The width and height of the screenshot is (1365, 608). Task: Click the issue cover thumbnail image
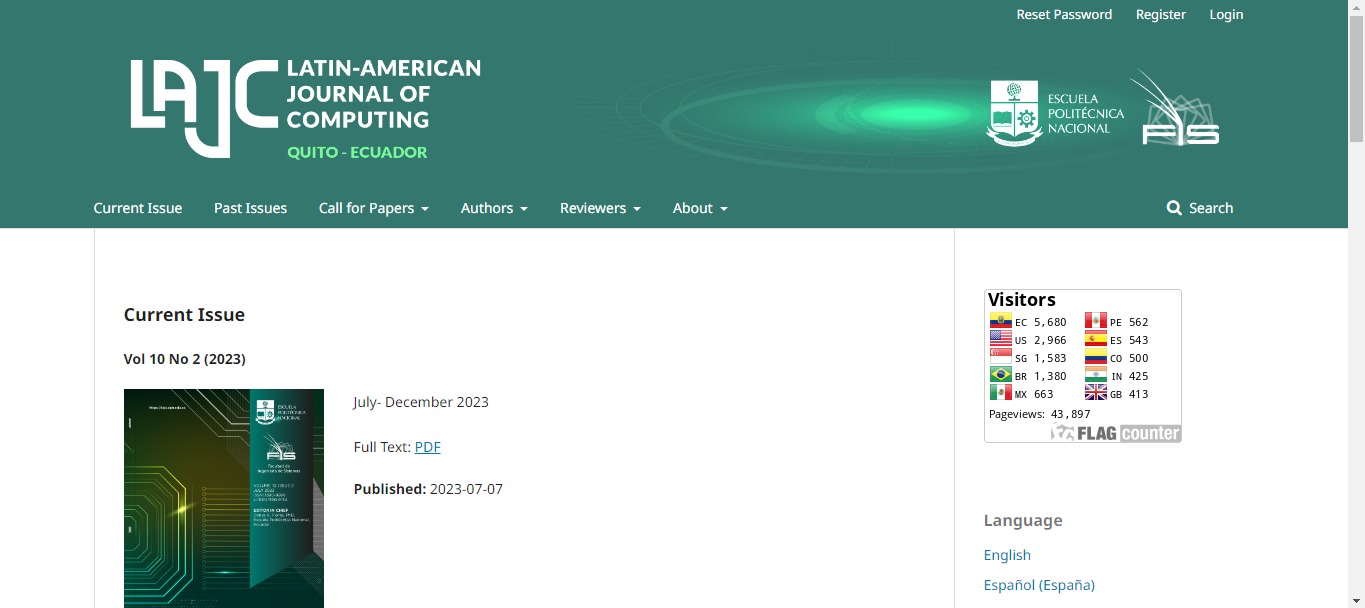pyautogui.click(x=224, y=498)
